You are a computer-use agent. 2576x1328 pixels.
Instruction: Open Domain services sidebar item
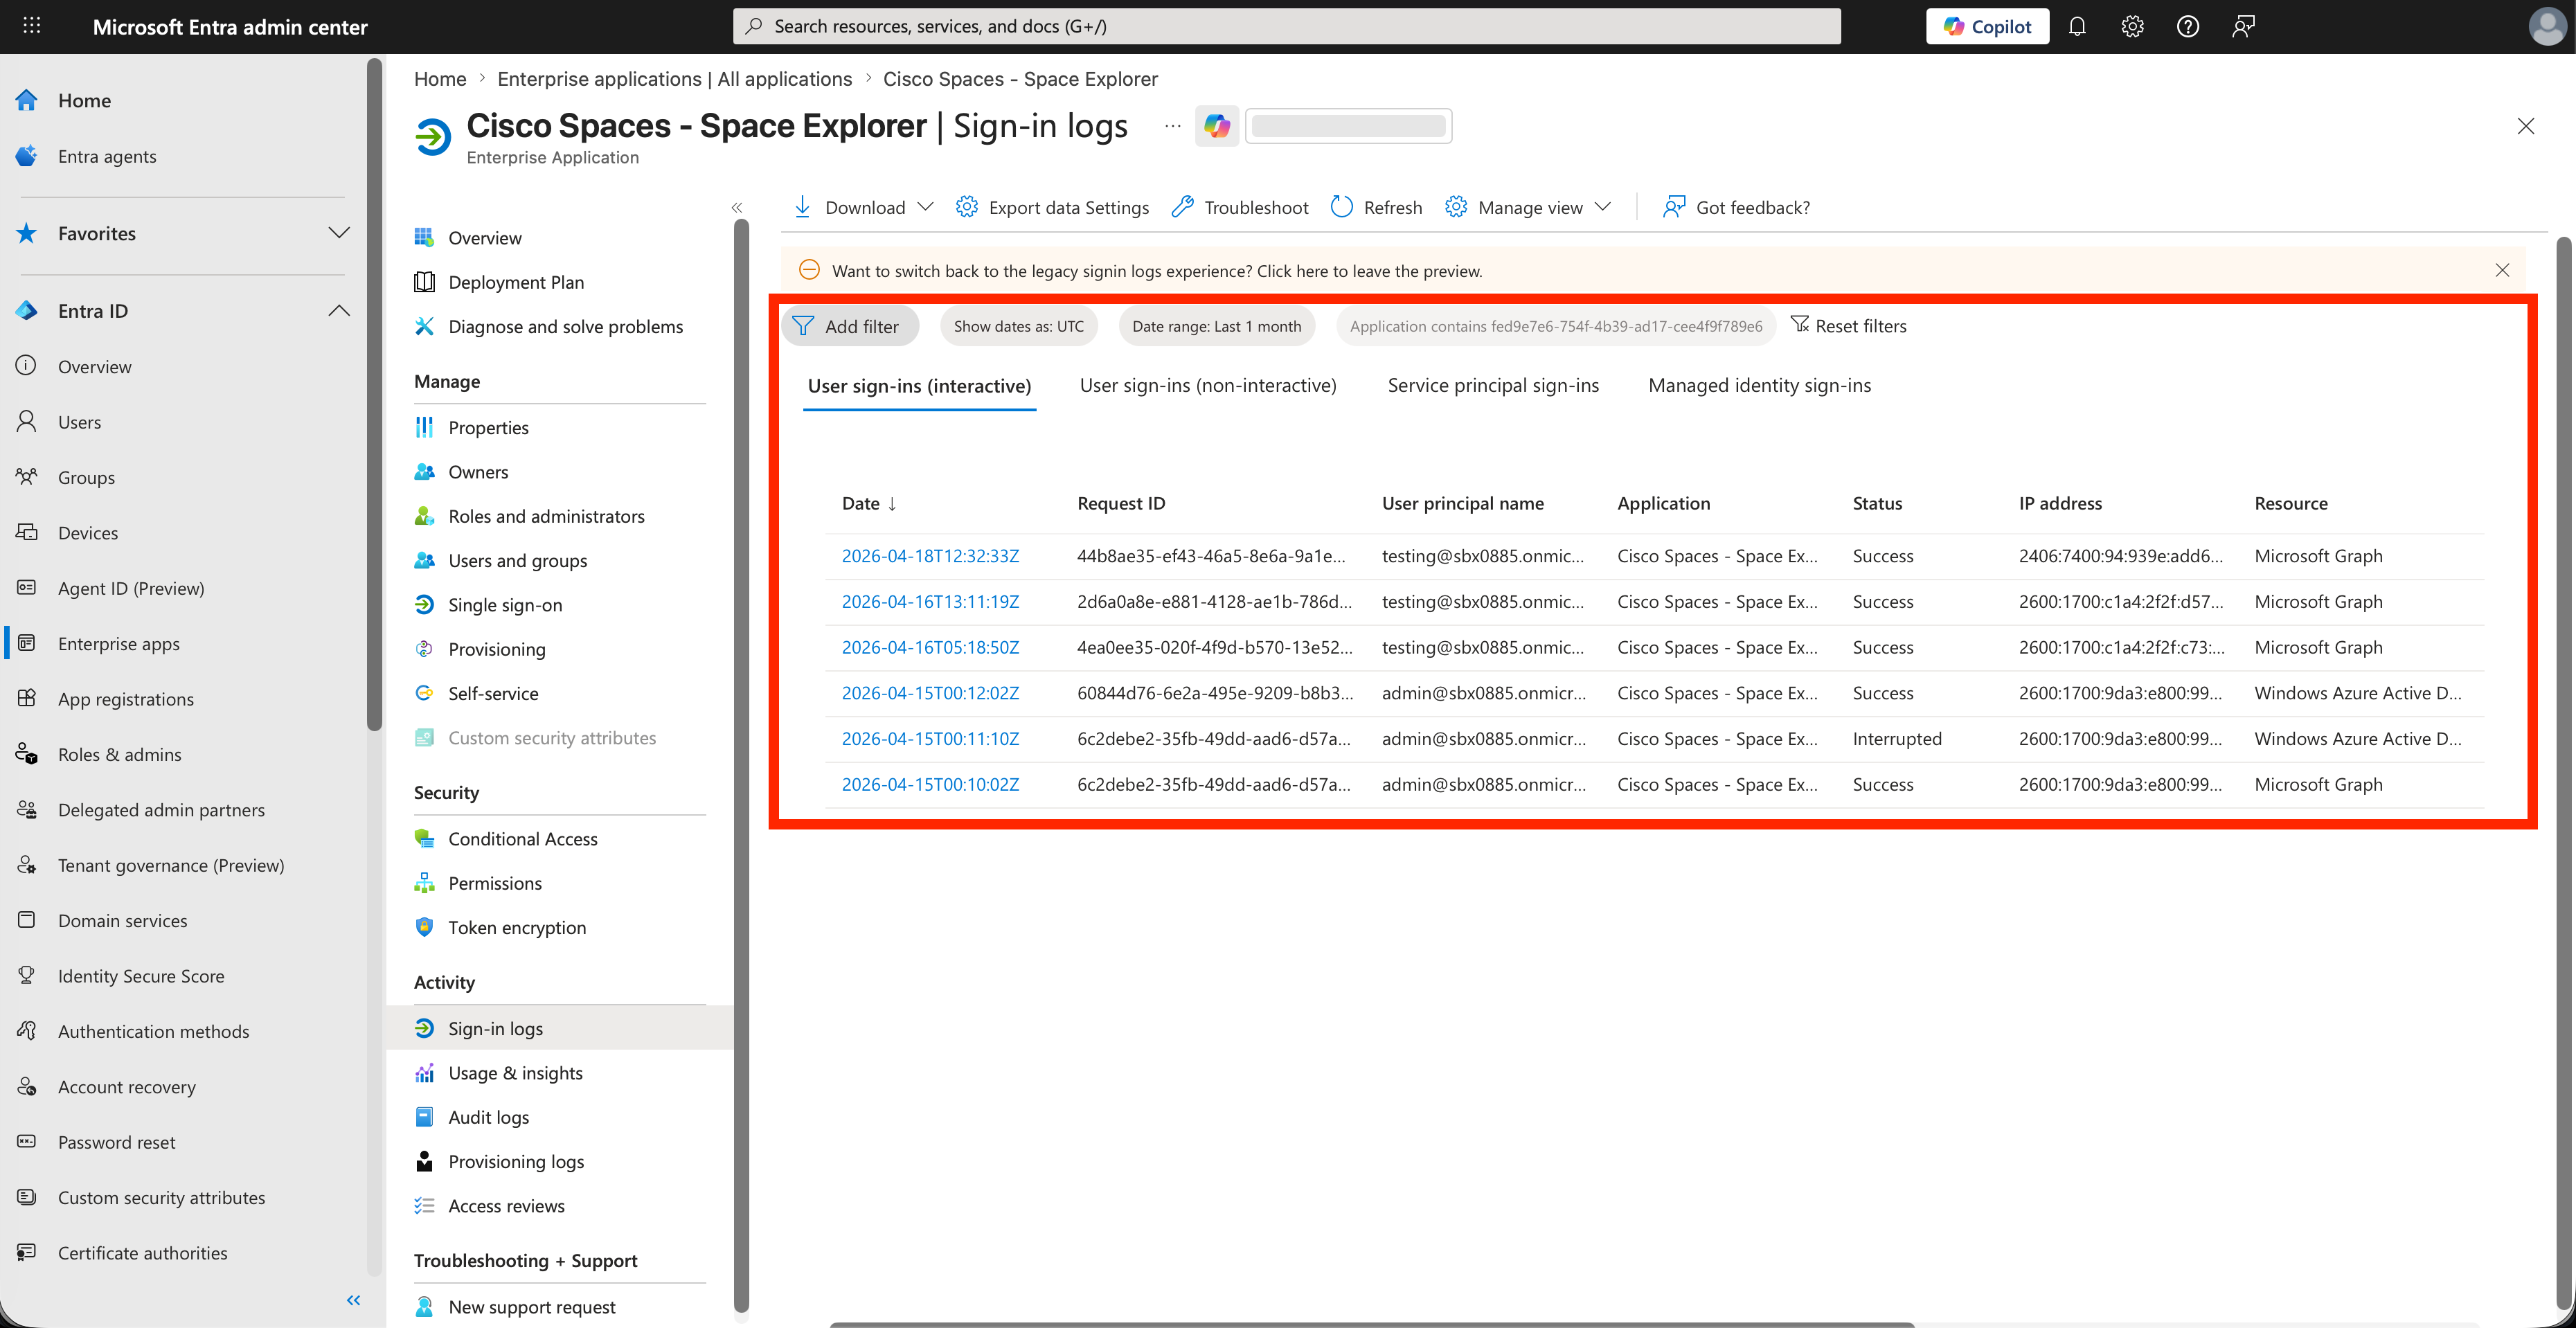122,920
